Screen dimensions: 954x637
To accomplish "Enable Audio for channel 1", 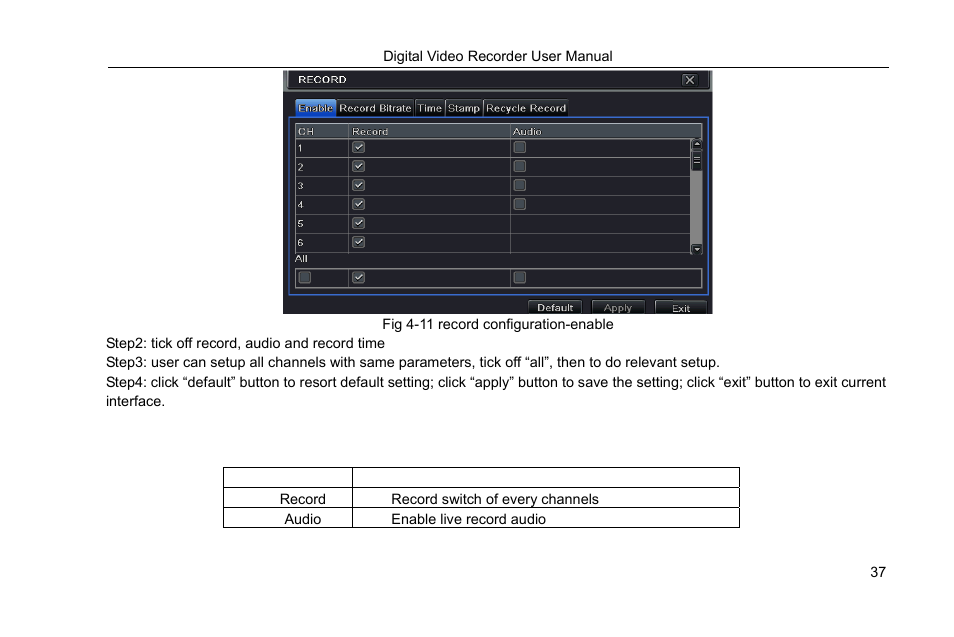I will [520, 147].
